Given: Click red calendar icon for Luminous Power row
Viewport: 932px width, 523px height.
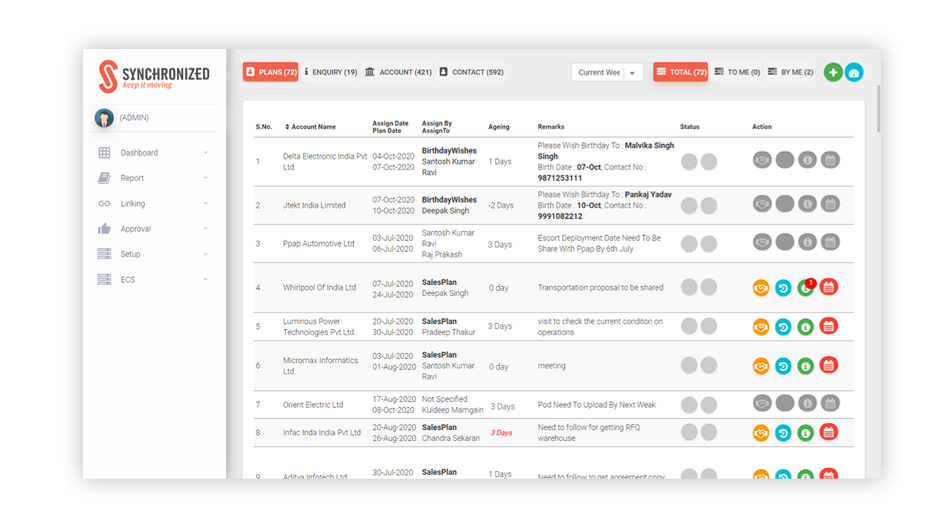Looking at the screenshot, I should (x=829, y=326).
